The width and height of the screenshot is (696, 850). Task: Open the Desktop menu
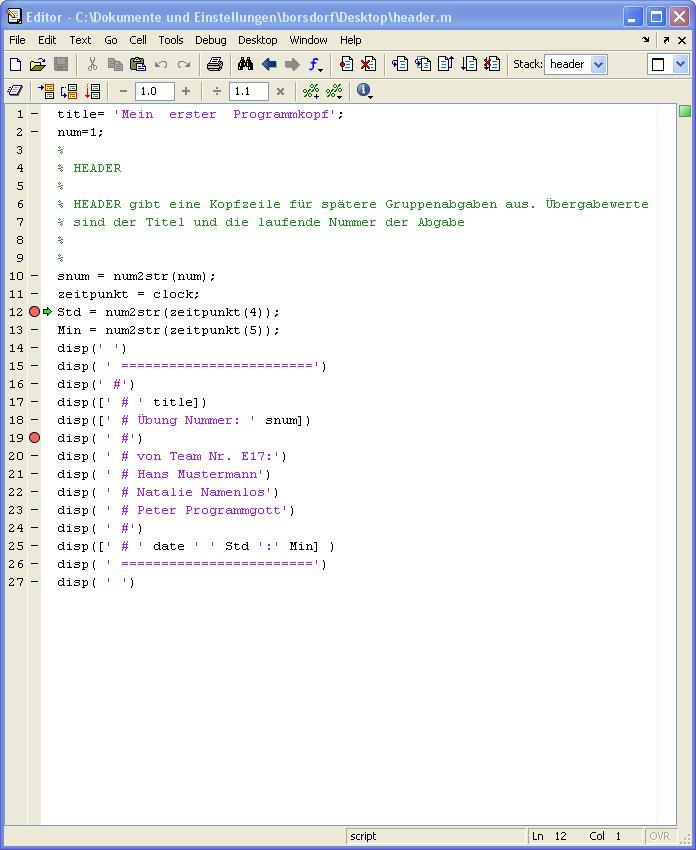pos(257,40)
